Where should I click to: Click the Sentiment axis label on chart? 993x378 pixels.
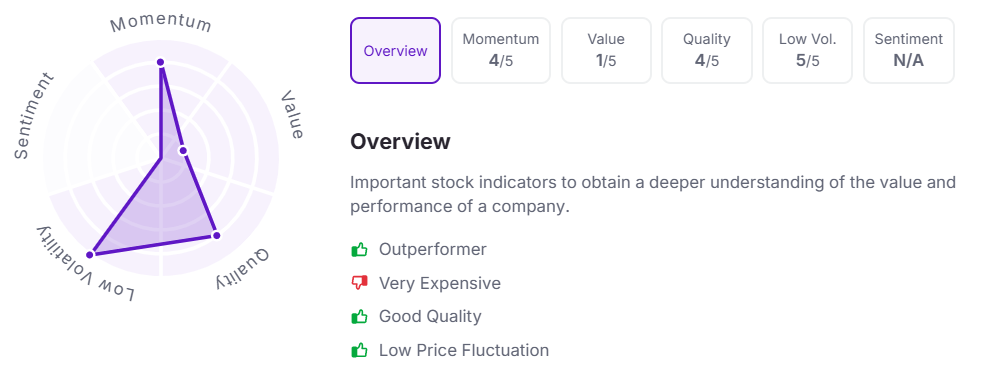34,116
